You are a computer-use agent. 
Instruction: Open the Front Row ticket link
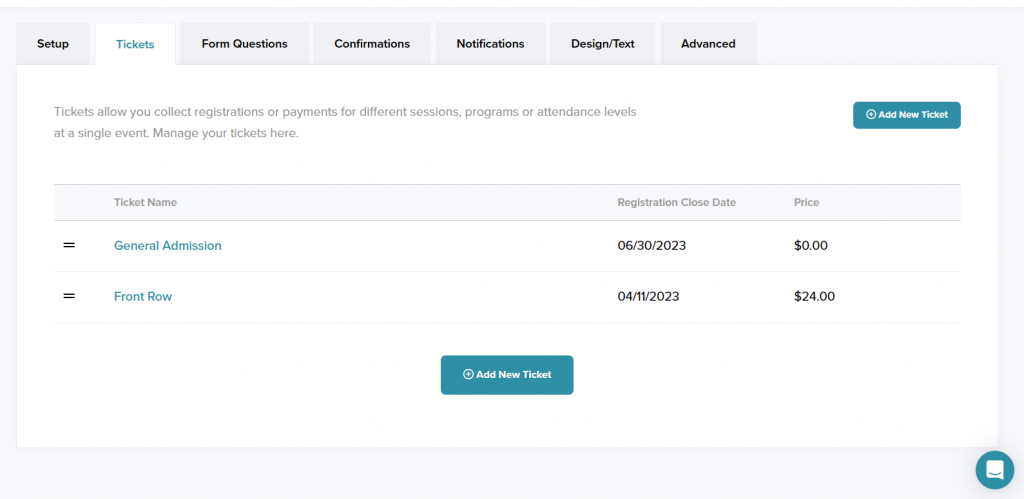(143, 297)
